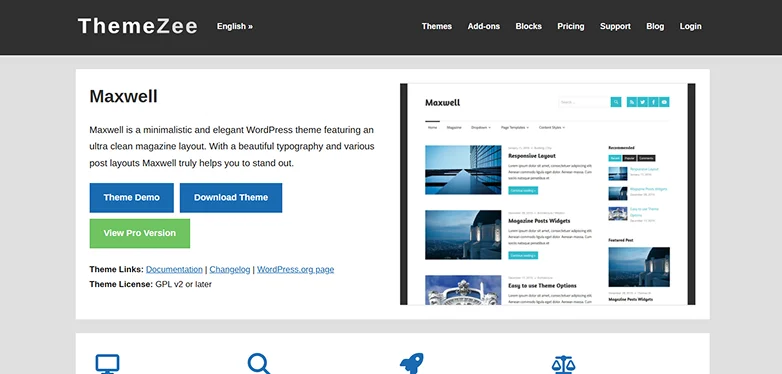Click the RSS icon in the Maxwell preview
The height and width of the screenshot is (374, 782).
(x=632, y=102)
